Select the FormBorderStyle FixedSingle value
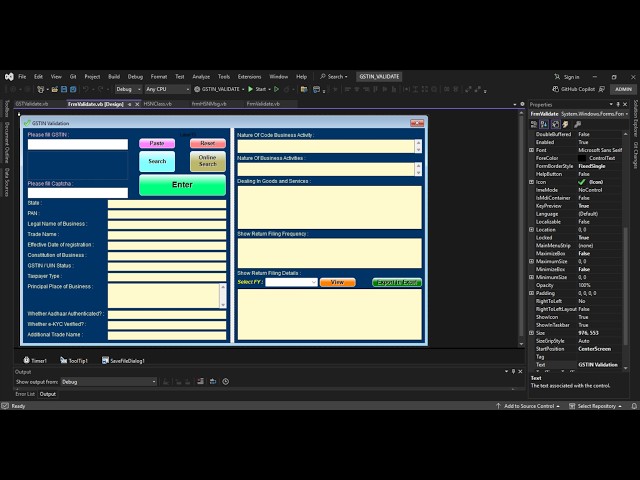The image size is (640, 480). click(592, 166)
